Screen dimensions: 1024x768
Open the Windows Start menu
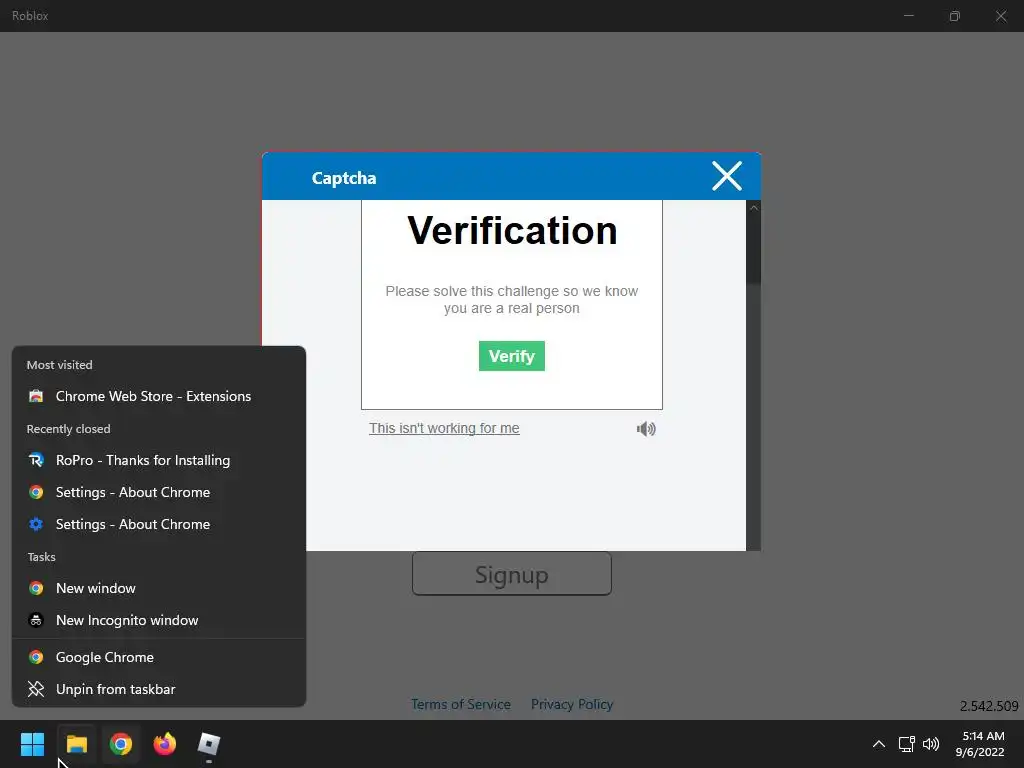click(x=32, y=744)
